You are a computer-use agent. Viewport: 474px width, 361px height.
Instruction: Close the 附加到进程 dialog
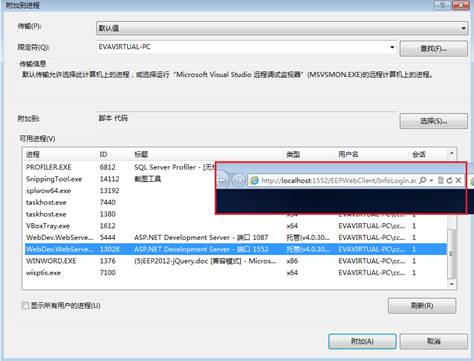pos(462,5)
